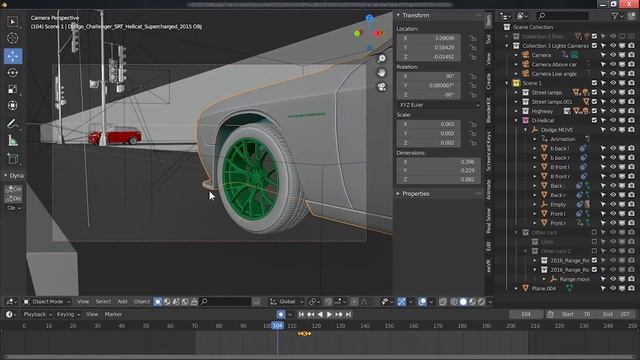
Task: Jump to the timeline start frame
Action: click(x=301, y=315)
